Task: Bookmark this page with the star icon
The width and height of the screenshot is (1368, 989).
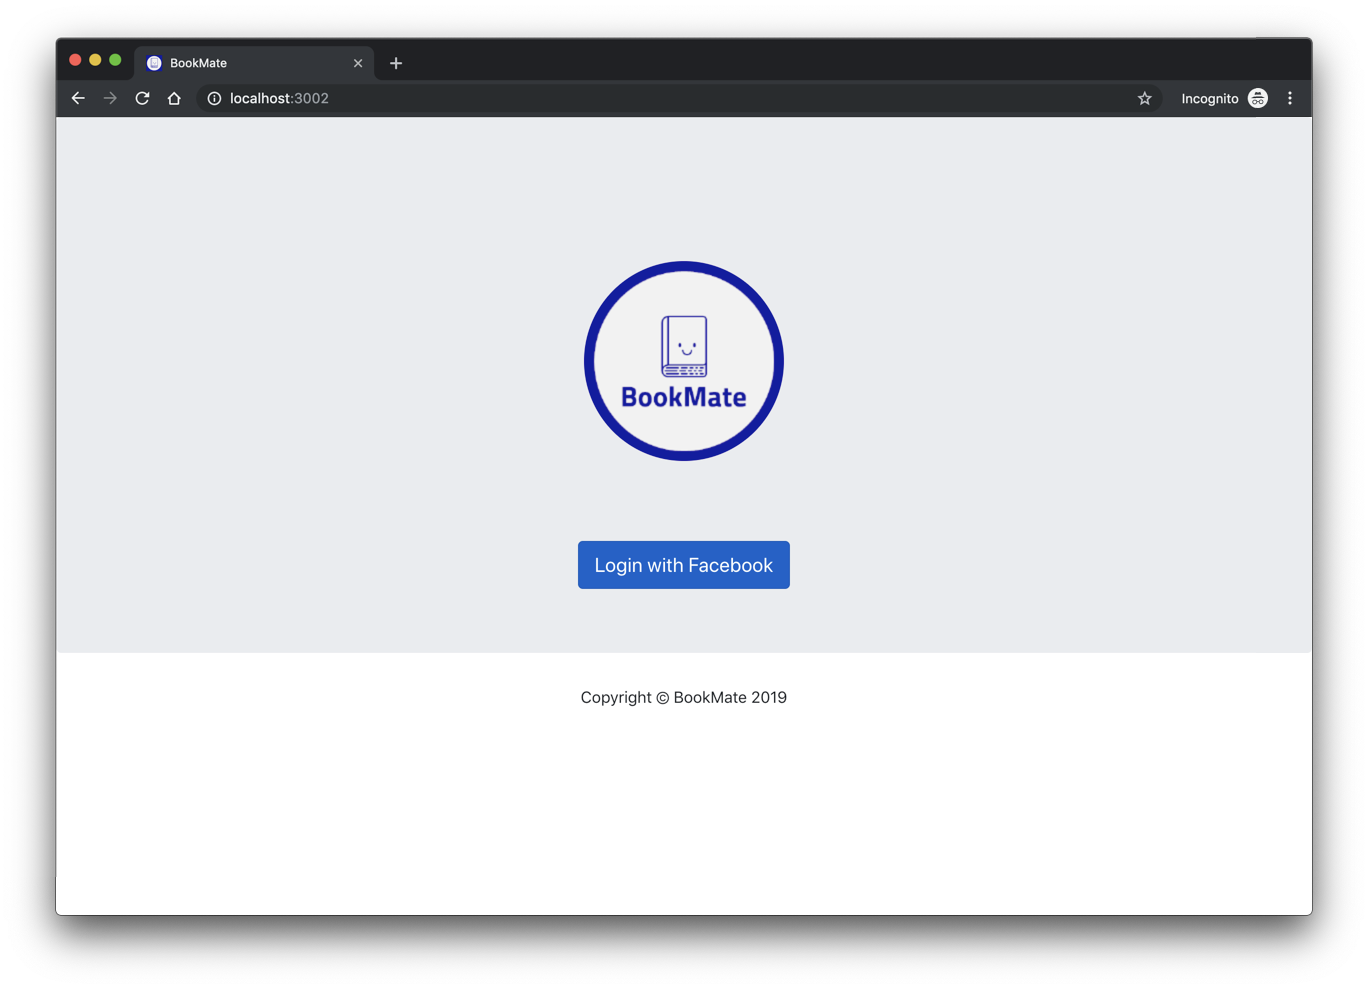Action: [1145, 98]
